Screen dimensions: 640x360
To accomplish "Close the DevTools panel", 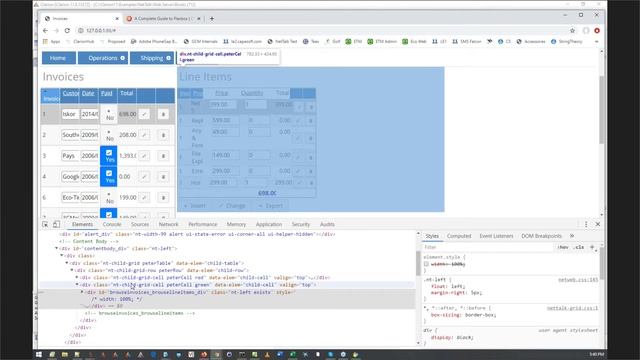I will point(598,224).
